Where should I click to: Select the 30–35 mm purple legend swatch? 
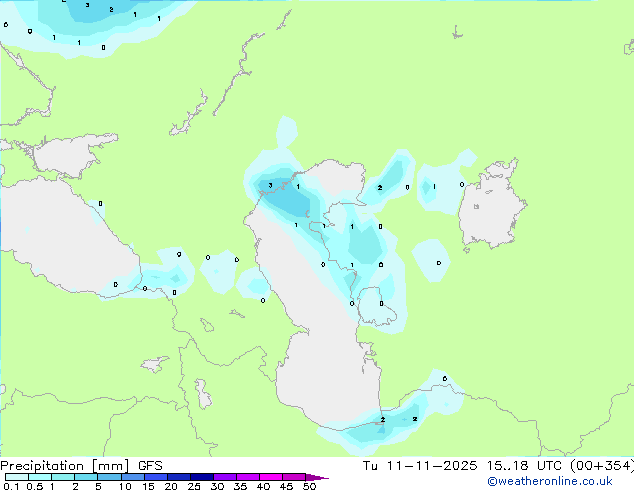(x=224, y=477)
